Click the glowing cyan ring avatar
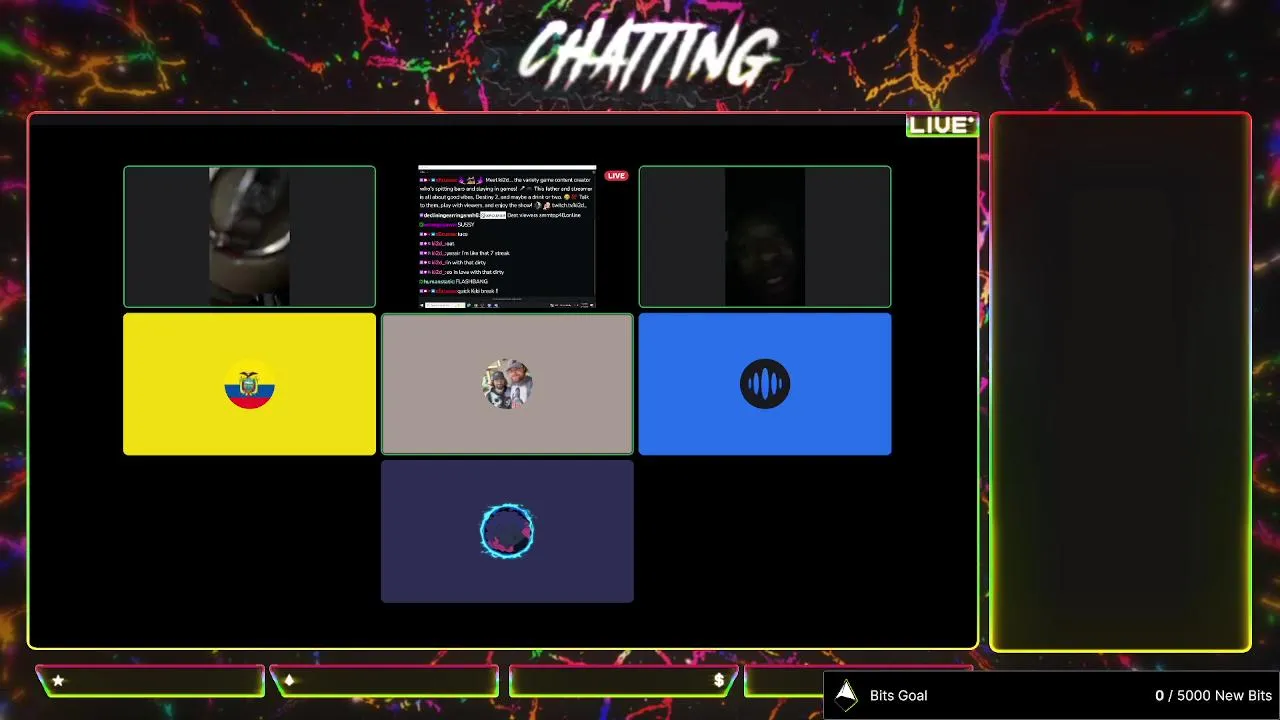 click(507, 531)
